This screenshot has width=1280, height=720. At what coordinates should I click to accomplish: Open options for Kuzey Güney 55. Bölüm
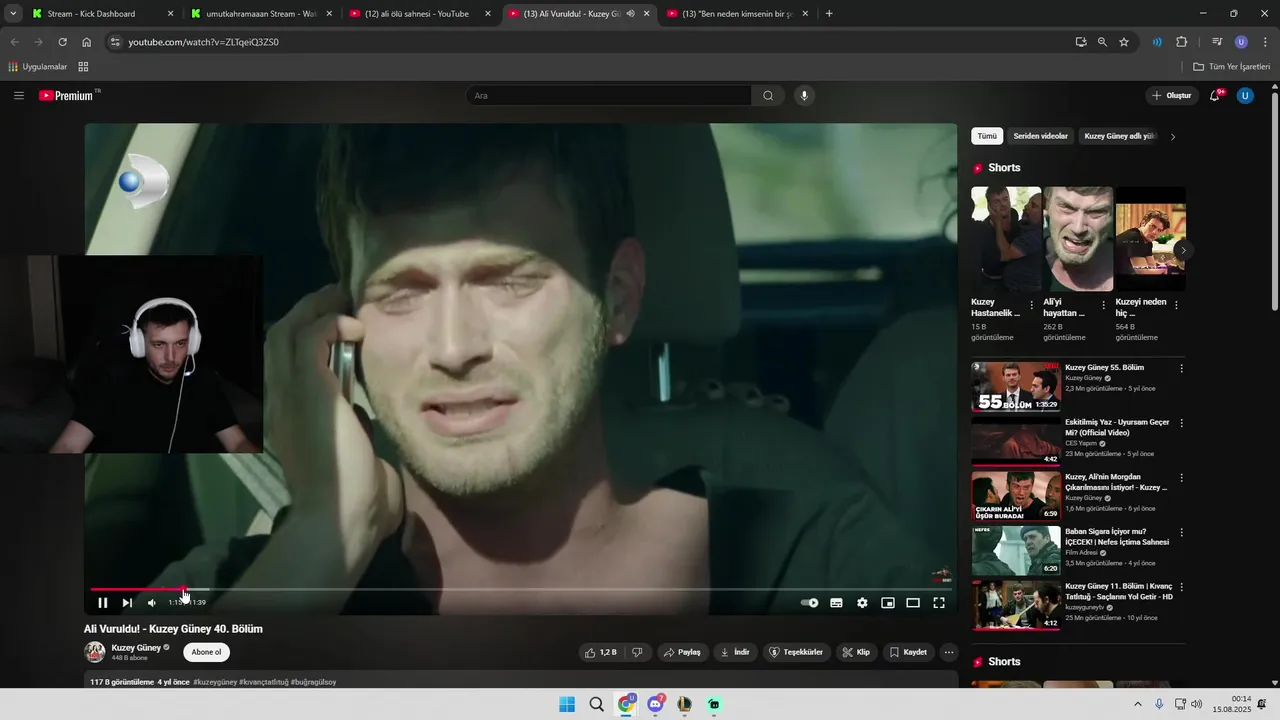pyautogui.click(x=1181, y=369)
